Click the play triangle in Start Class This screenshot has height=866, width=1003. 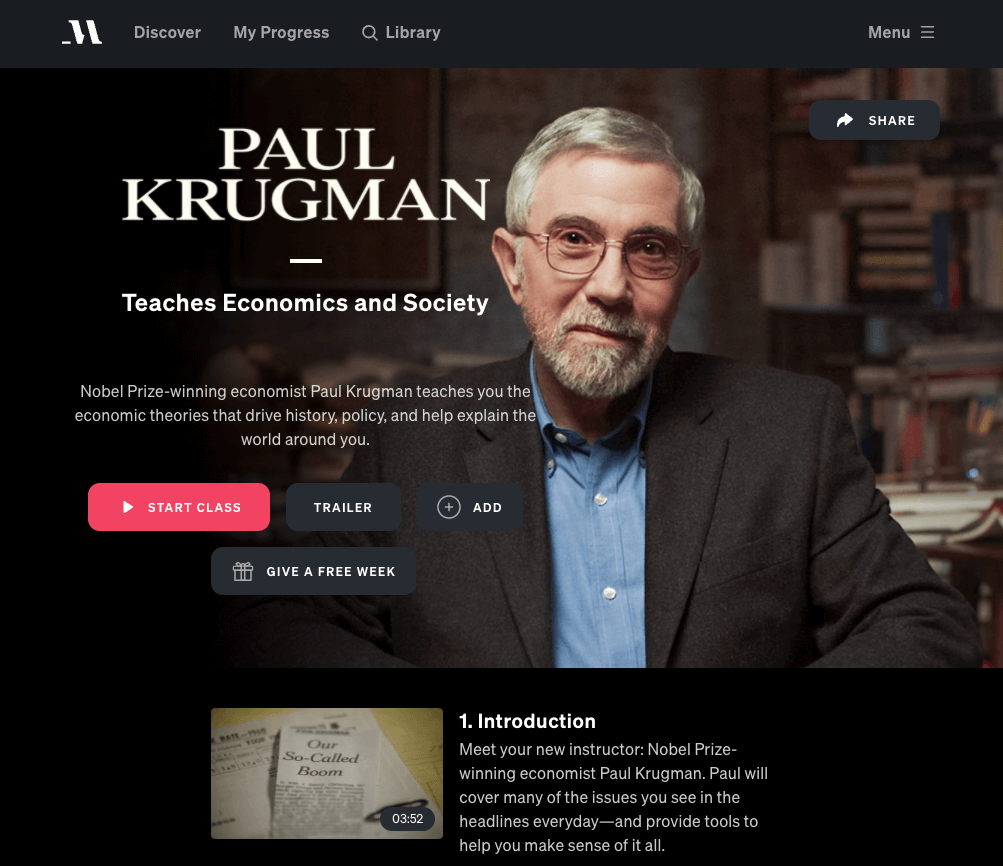coord(128,507)
